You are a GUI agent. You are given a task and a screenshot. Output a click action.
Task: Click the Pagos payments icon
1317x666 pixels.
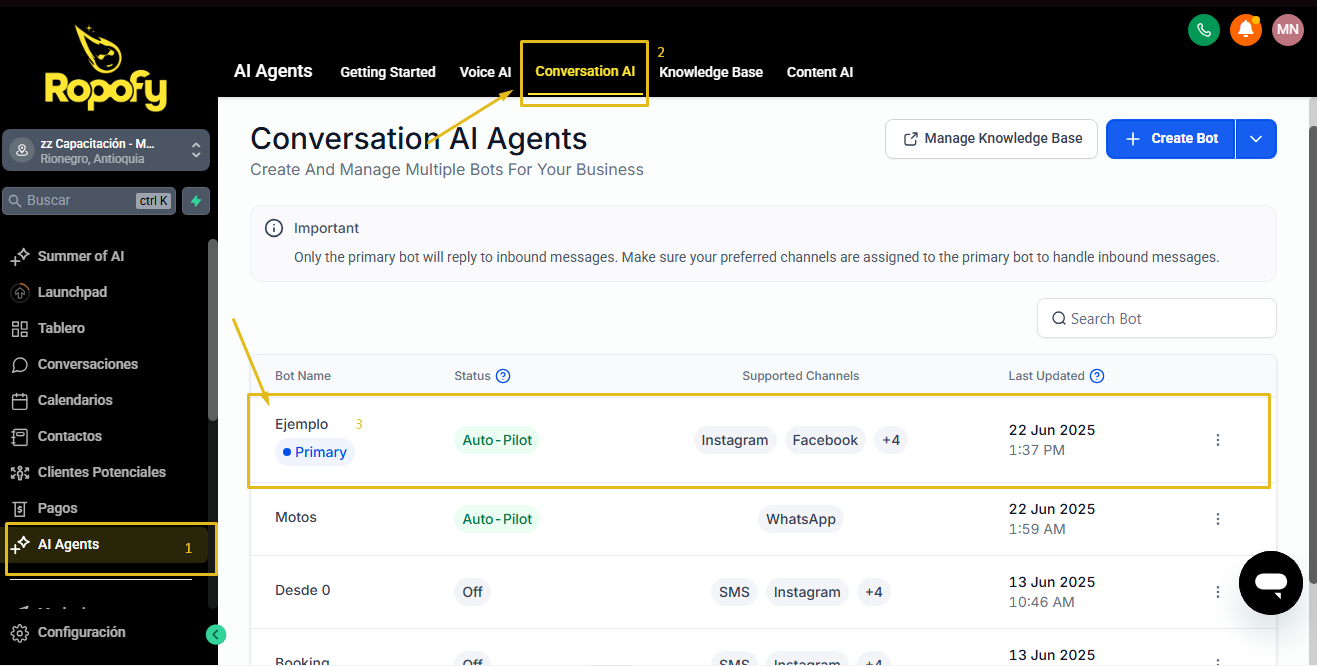(x=20, y=509)
